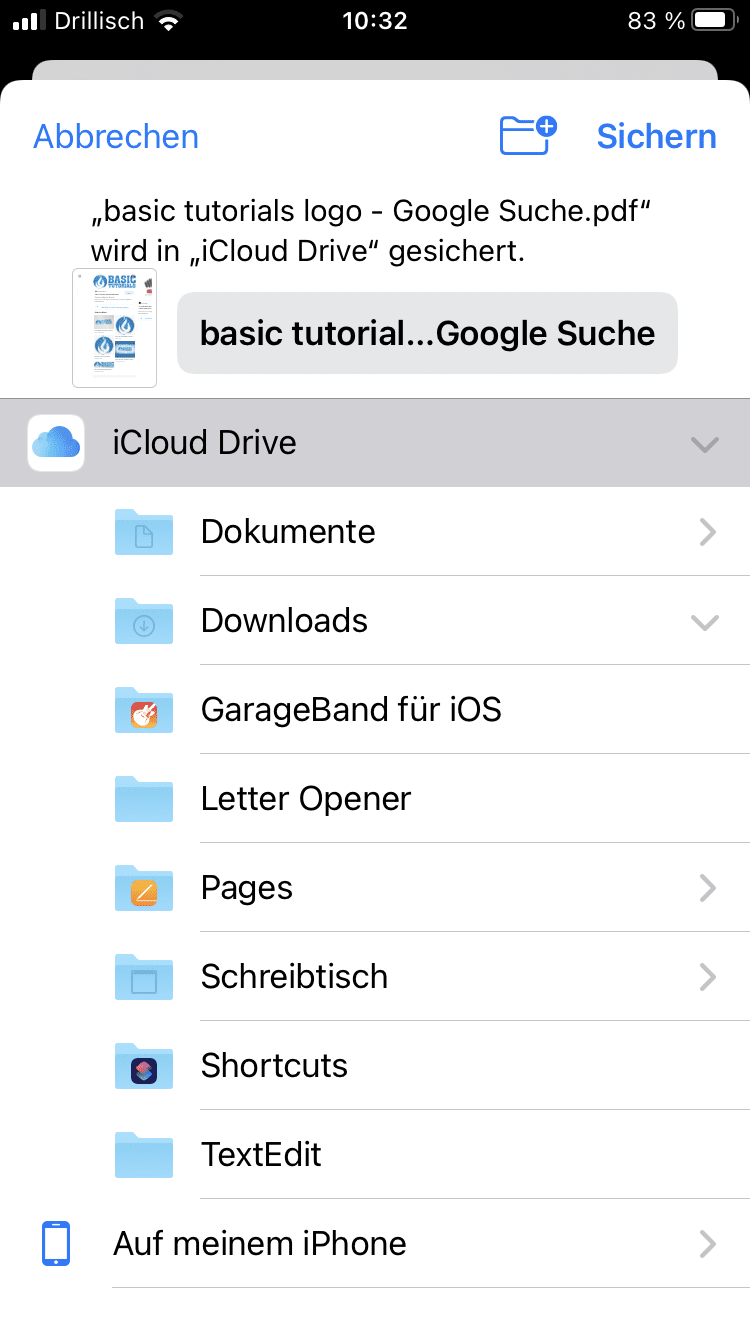This screenshot has height=1334, width=750.
Task: Select the TextEdit folder
Action: [x=261, y=1155]
